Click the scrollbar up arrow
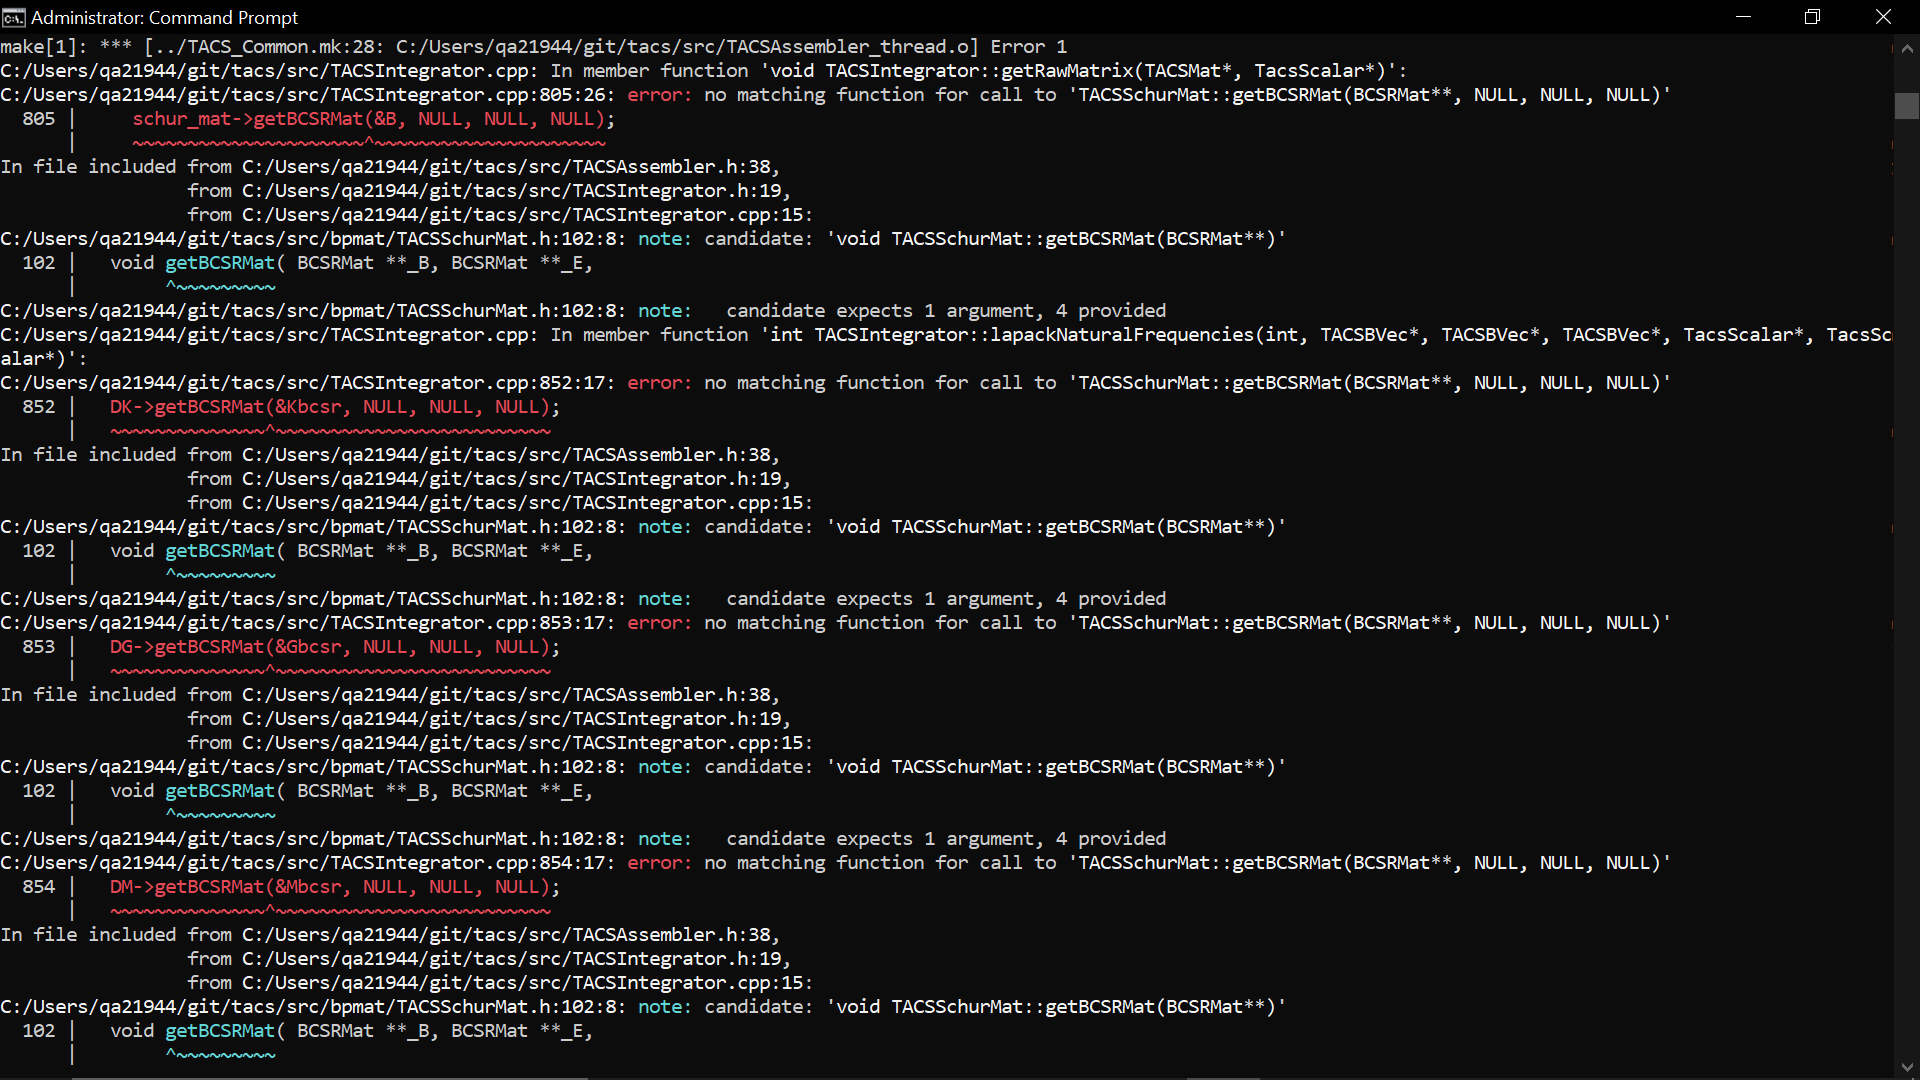Viewport: 1920px width, 1080px height. [1907, 47]
